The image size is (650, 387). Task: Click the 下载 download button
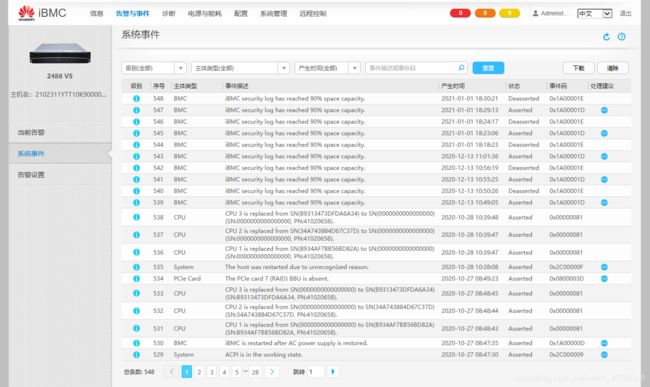click(x=579, y=68)
